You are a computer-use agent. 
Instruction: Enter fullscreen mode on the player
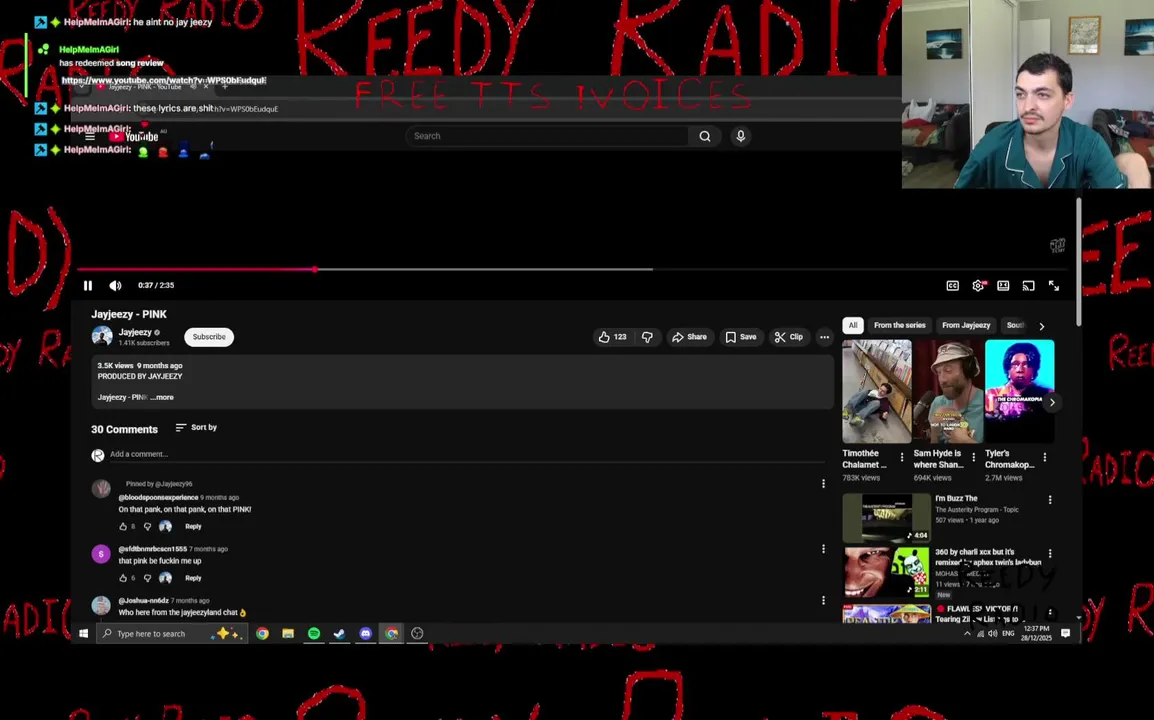tap(1054, 286)
